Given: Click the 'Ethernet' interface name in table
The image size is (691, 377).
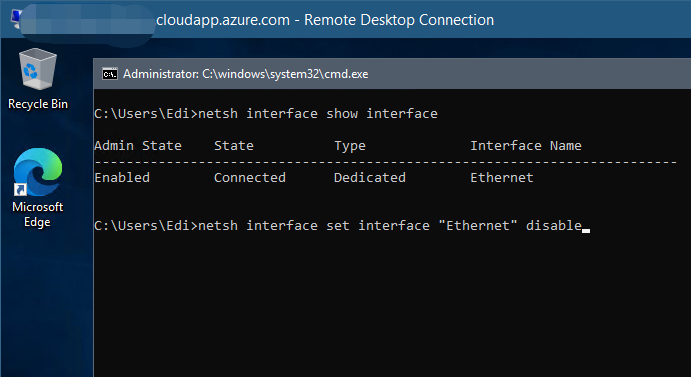Looking at the screenshot, I should coord(502,178).
